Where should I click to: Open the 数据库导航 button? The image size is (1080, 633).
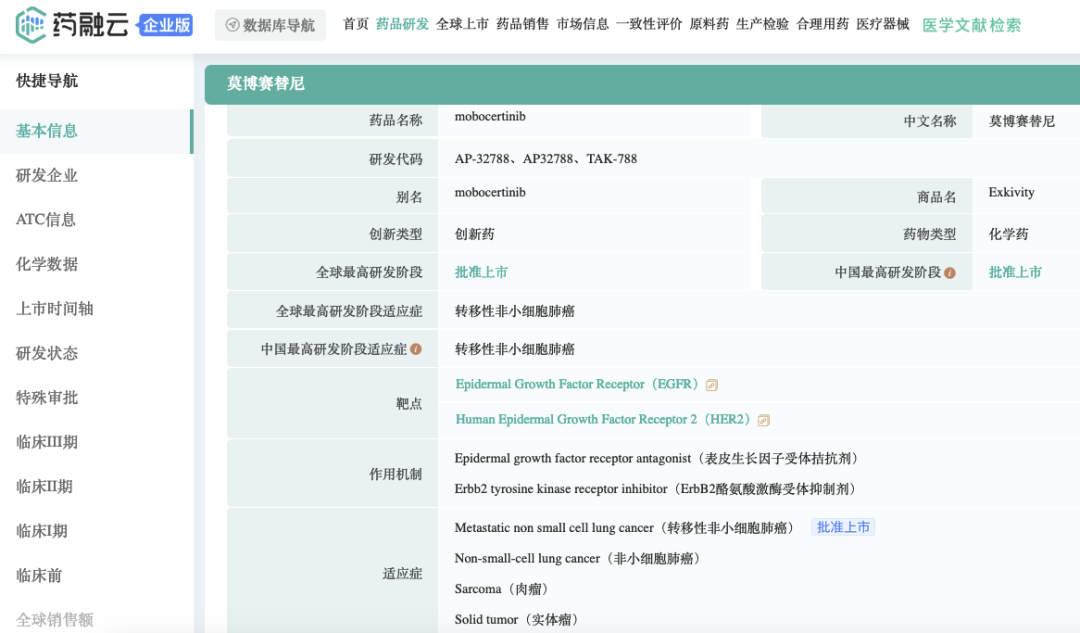pos(270,25)
